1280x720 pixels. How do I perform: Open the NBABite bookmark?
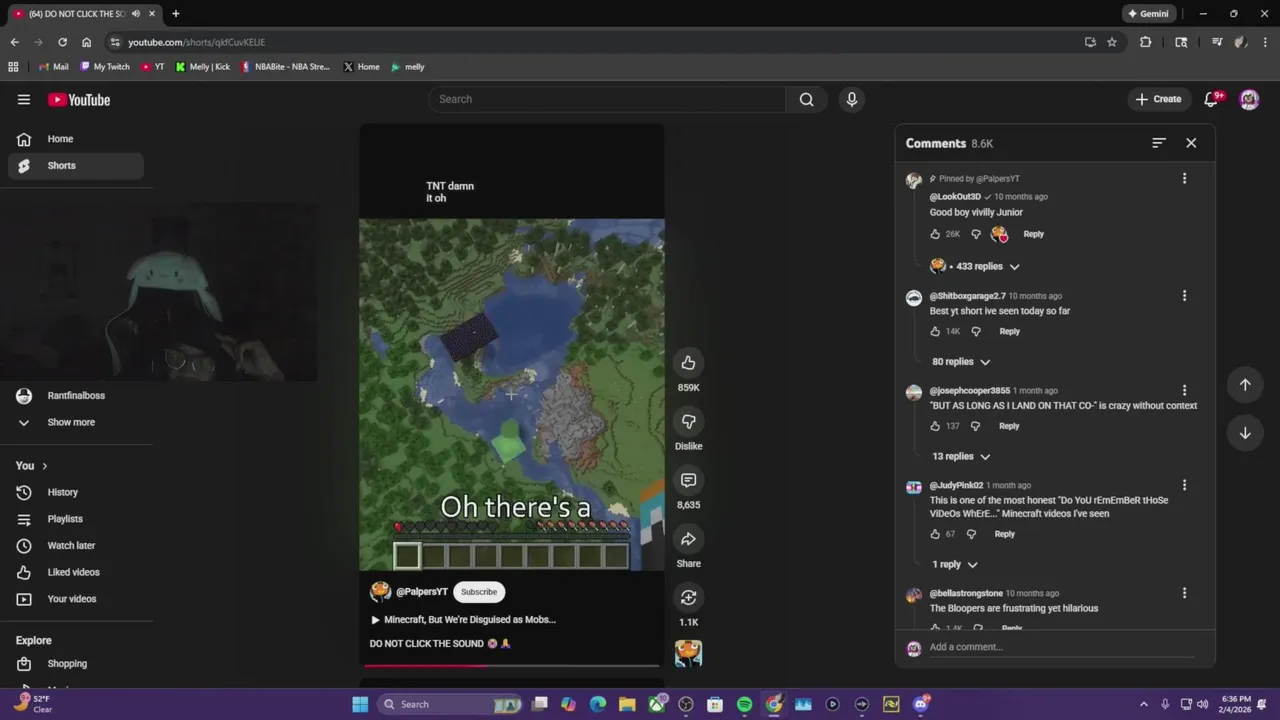pos(286,67)
